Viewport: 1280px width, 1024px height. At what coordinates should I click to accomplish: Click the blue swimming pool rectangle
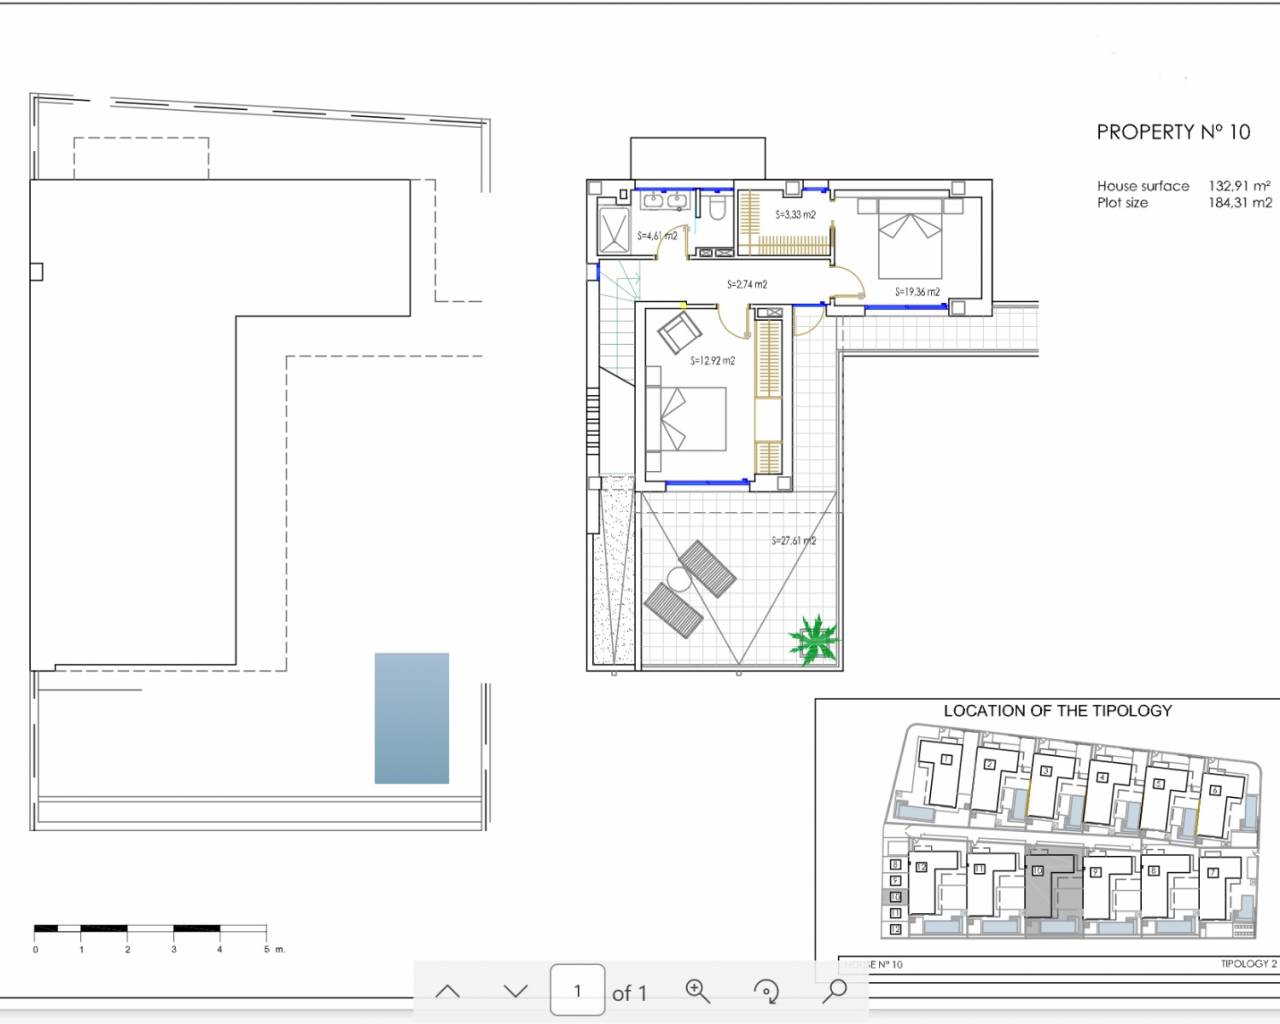point(412,718)
